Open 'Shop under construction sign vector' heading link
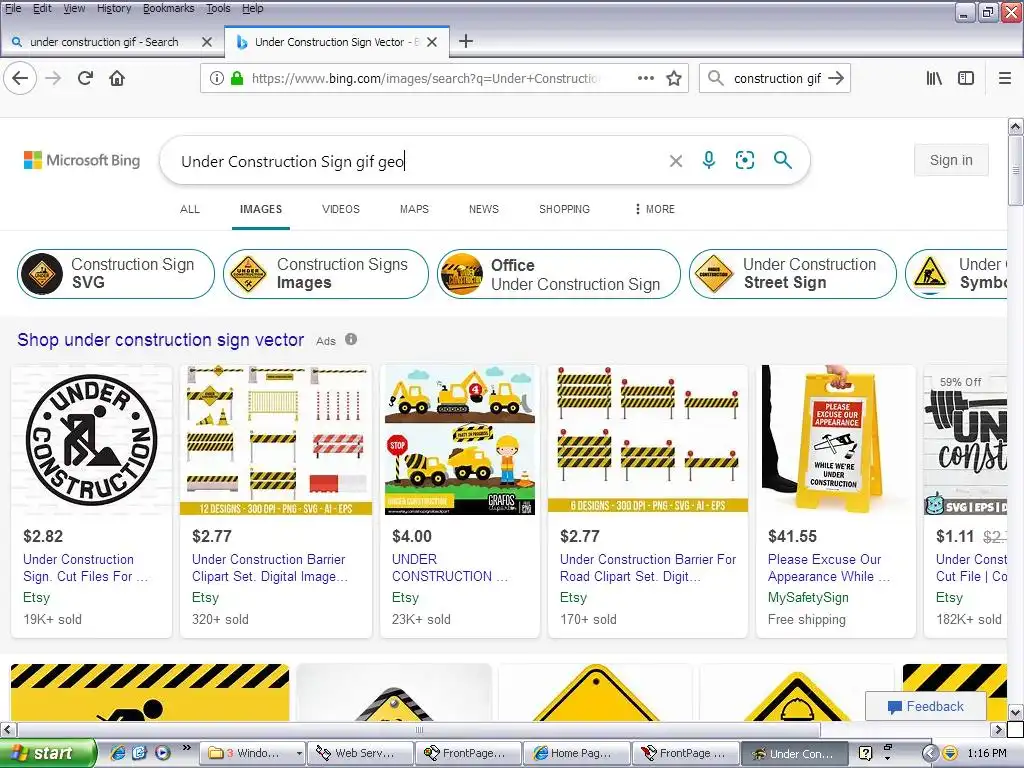 [161, 340]
